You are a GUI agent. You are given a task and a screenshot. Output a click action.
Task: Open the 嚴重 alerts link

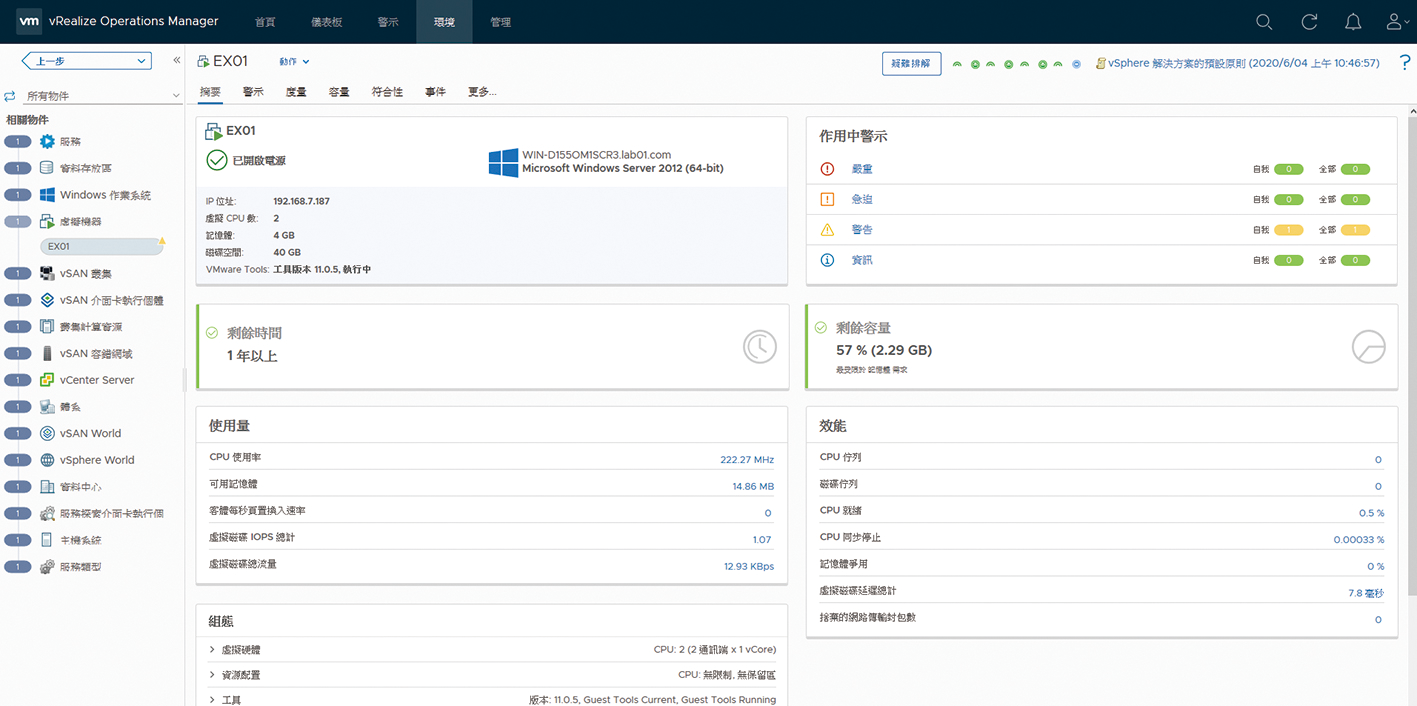pos(862,169)
